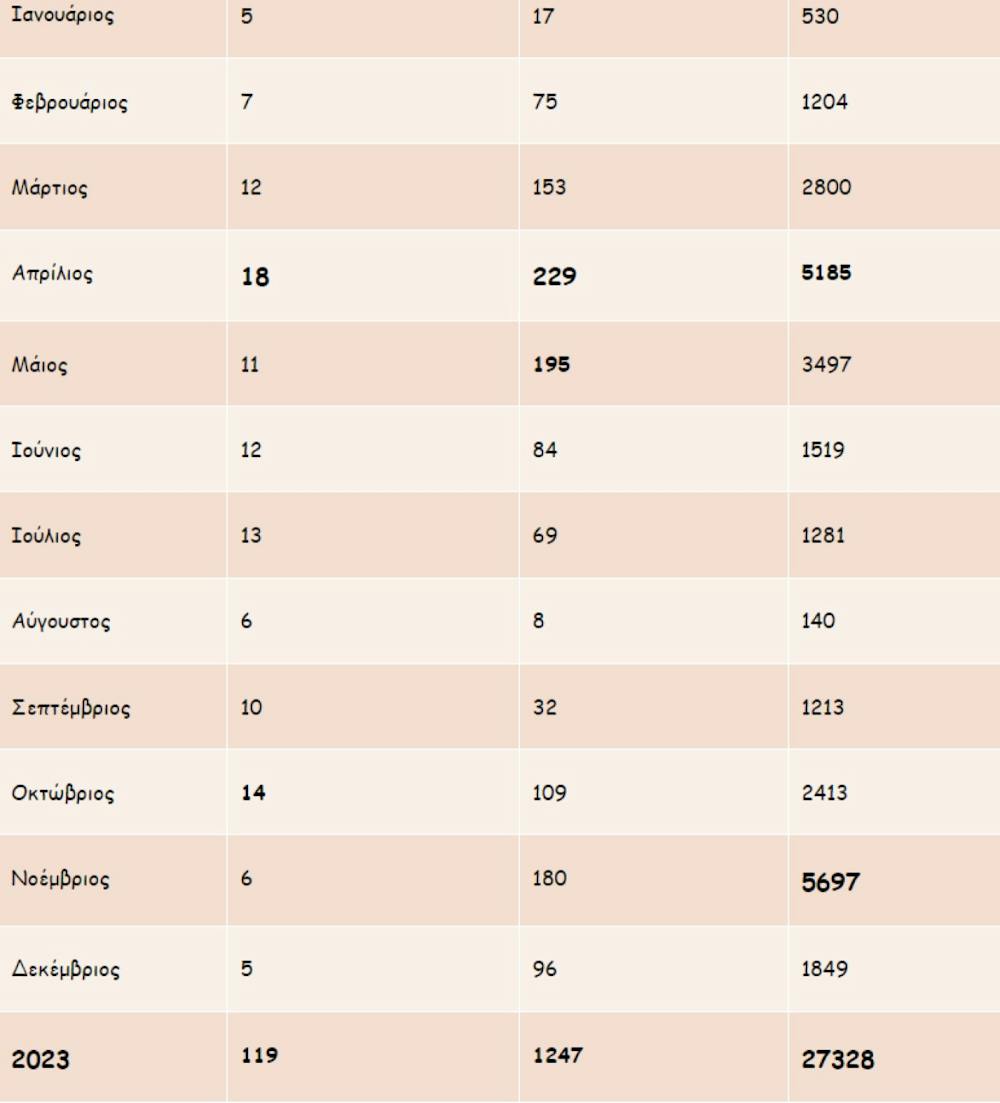Click the bold 5697 value for Νοέμβριος
Screen dimensions: 1000x1103
(830, 882)
